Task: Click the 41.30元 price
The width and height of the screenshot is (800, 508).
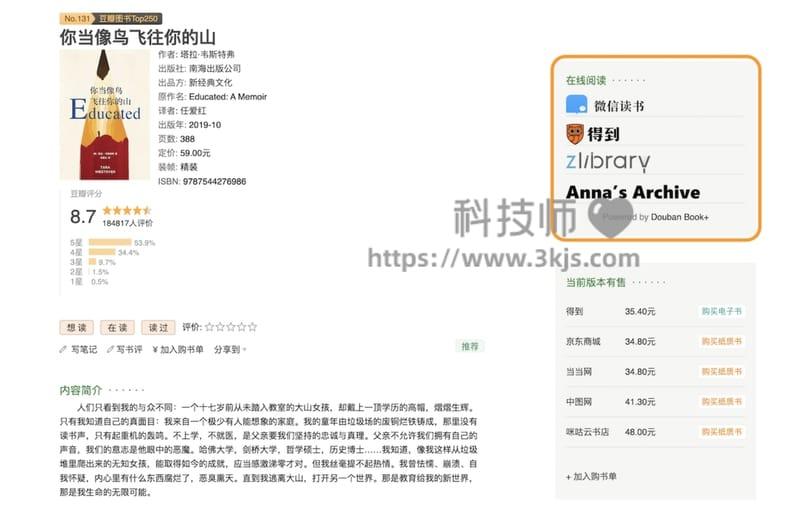Action: 640,401
